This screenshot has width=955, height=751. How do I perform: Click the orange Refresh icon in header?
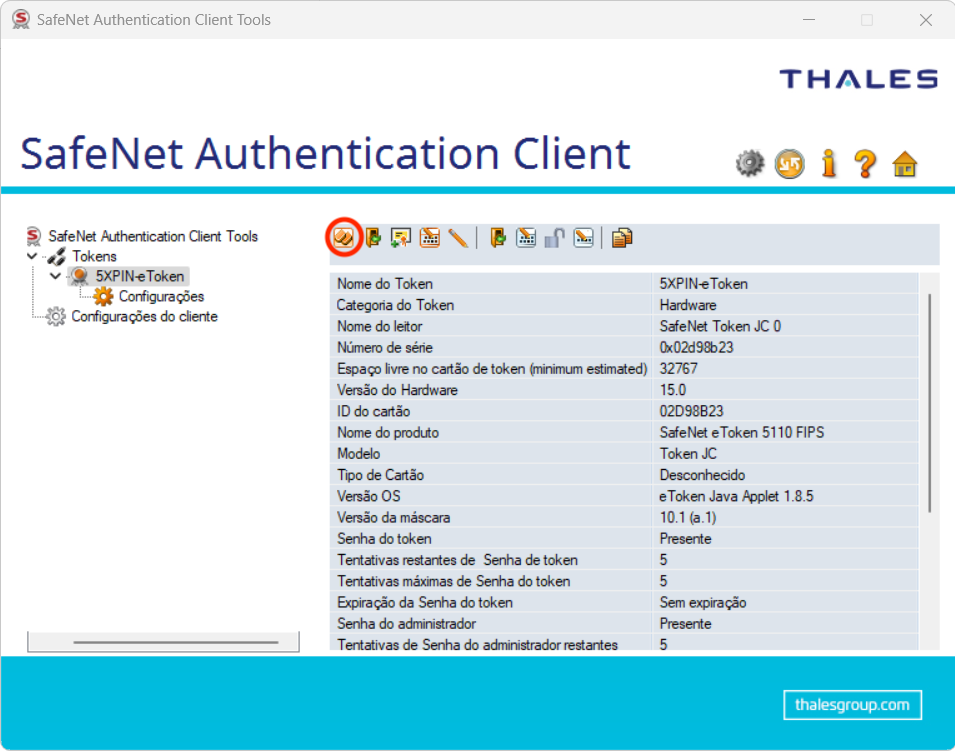pos(789,164)
